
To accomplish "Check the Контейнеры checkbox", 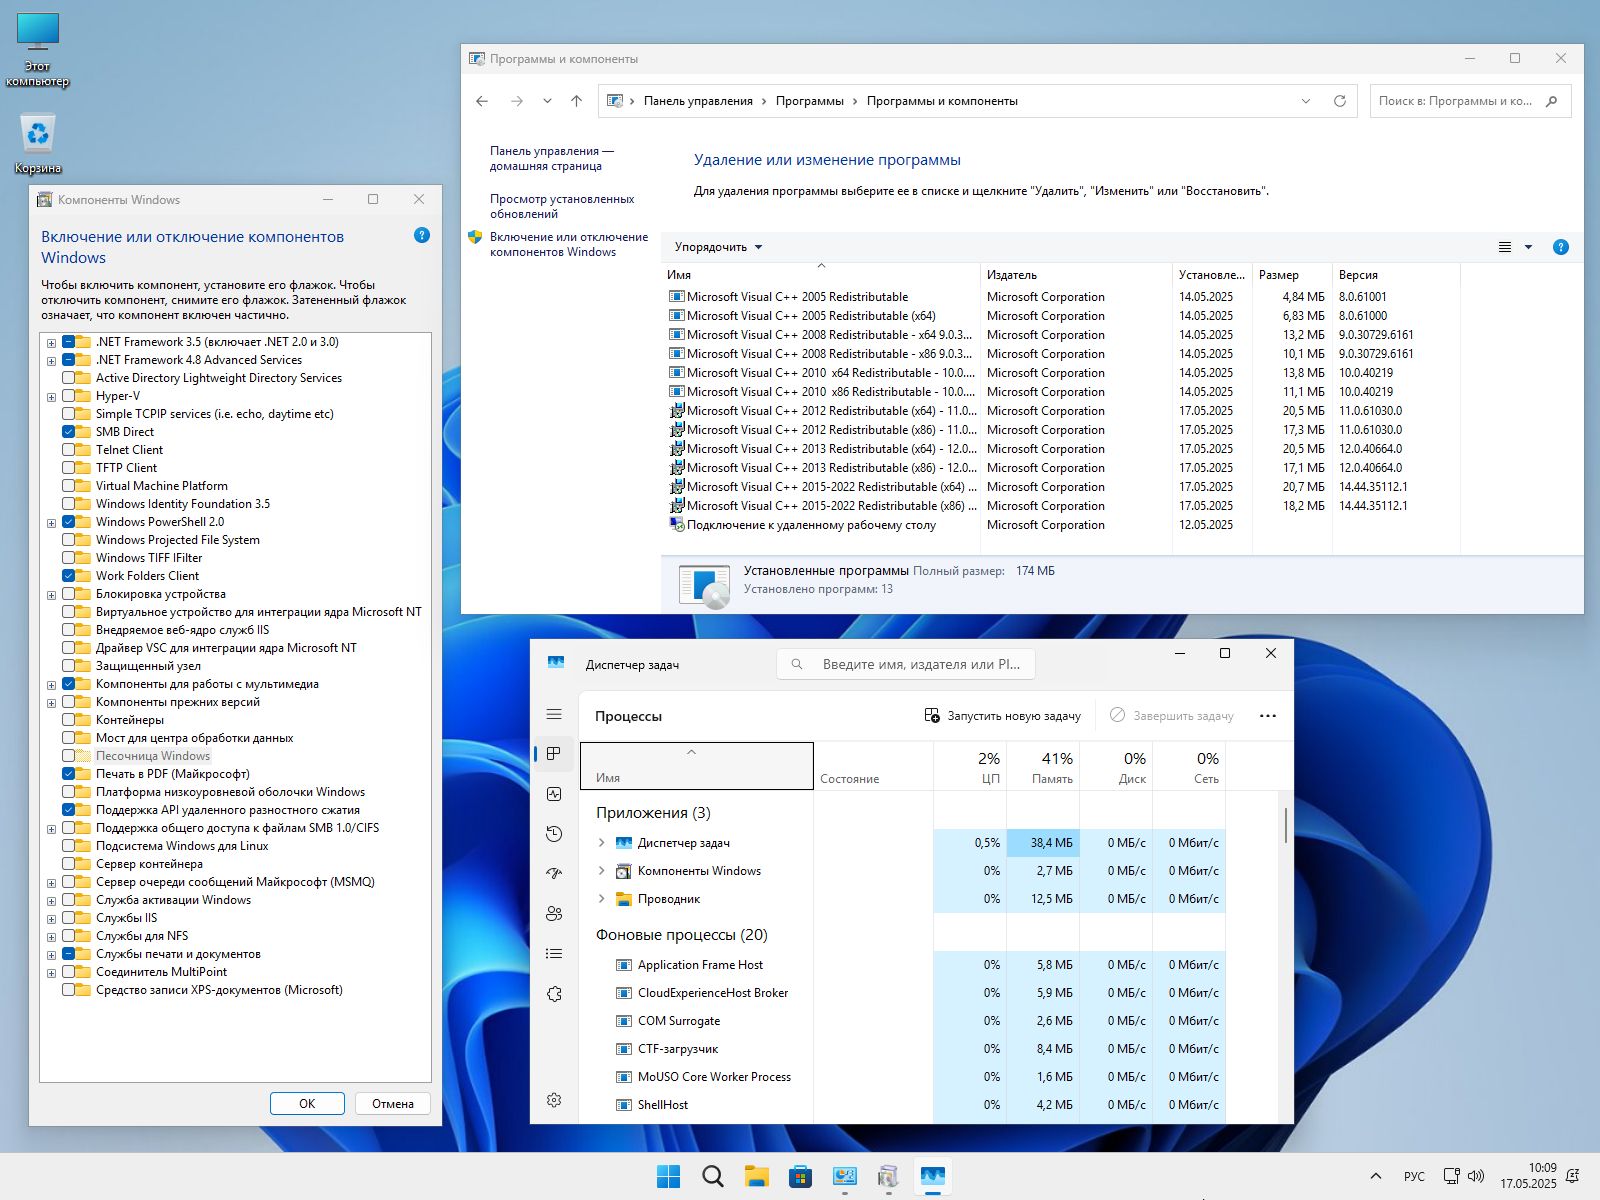I will point(69,720).
